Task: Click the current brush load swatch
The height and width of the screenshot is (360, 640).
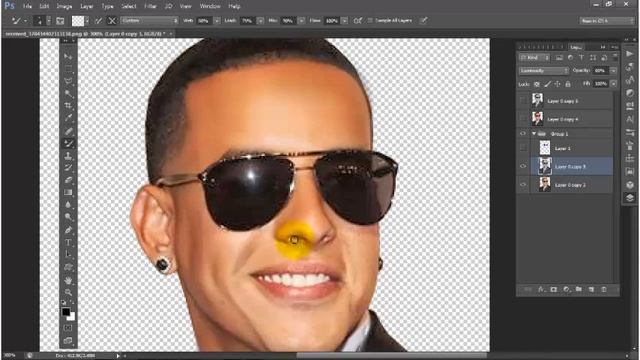Action: pos(78,20)
